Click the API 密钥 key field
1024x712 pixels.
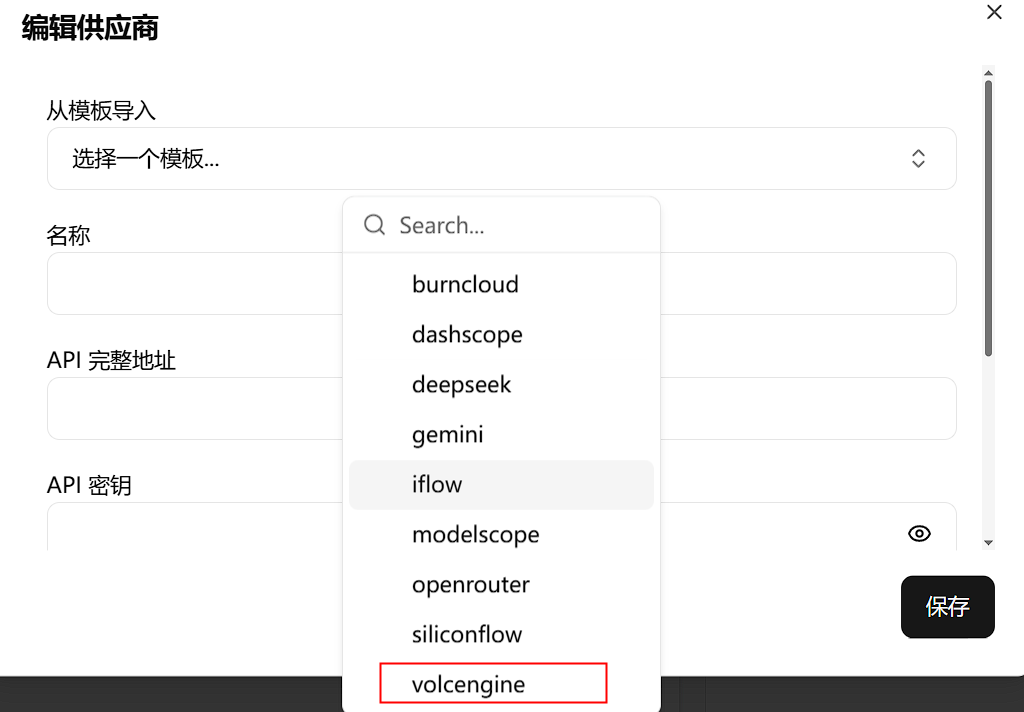(x=190, y=528)
